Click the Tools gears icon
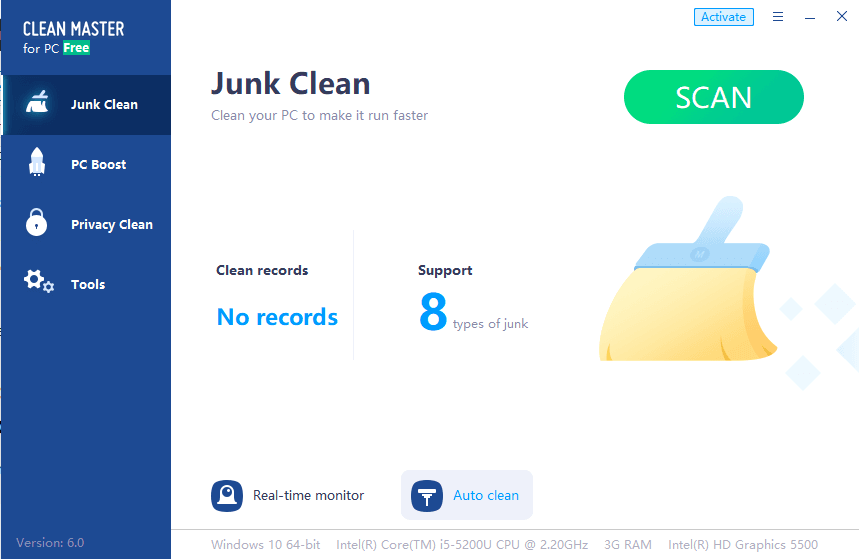The width and height of the screenshot is (859, 559). pyautogui.click(x=38, y=283)
